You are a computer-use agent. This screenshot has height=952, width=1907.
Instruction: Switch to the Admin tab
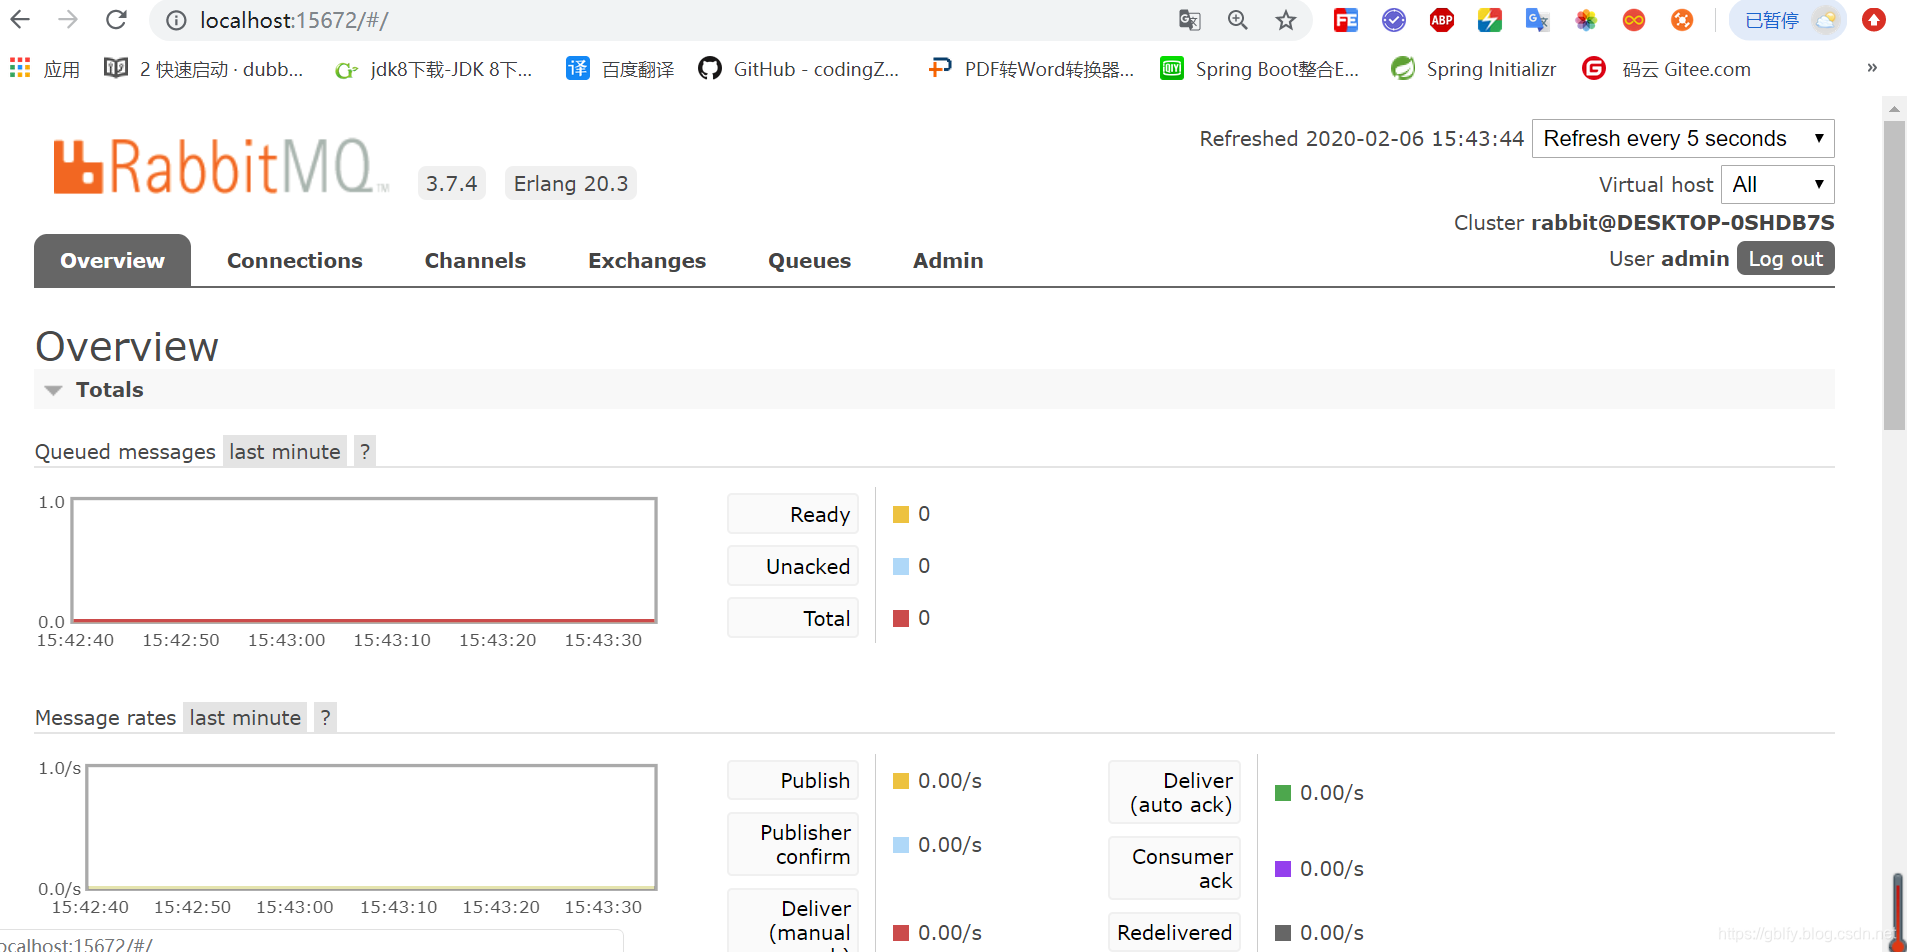click(948, 261)
